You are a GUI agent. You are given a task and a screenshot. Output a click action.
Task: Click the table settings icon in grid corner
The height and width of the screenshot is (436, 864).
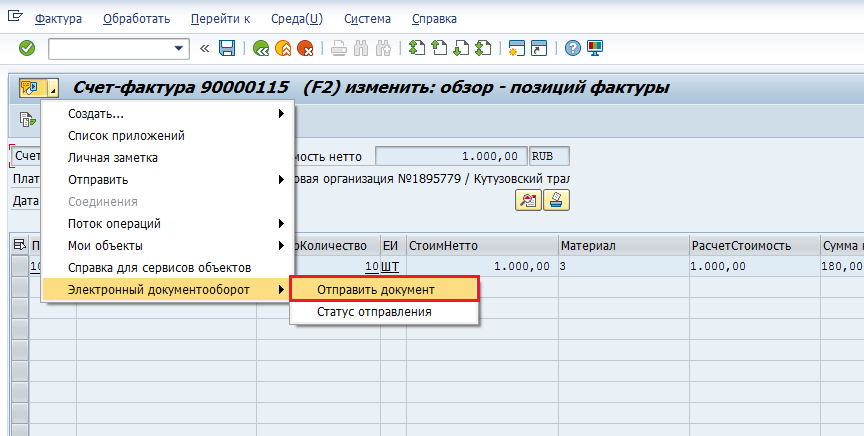[x=19, y=245]
